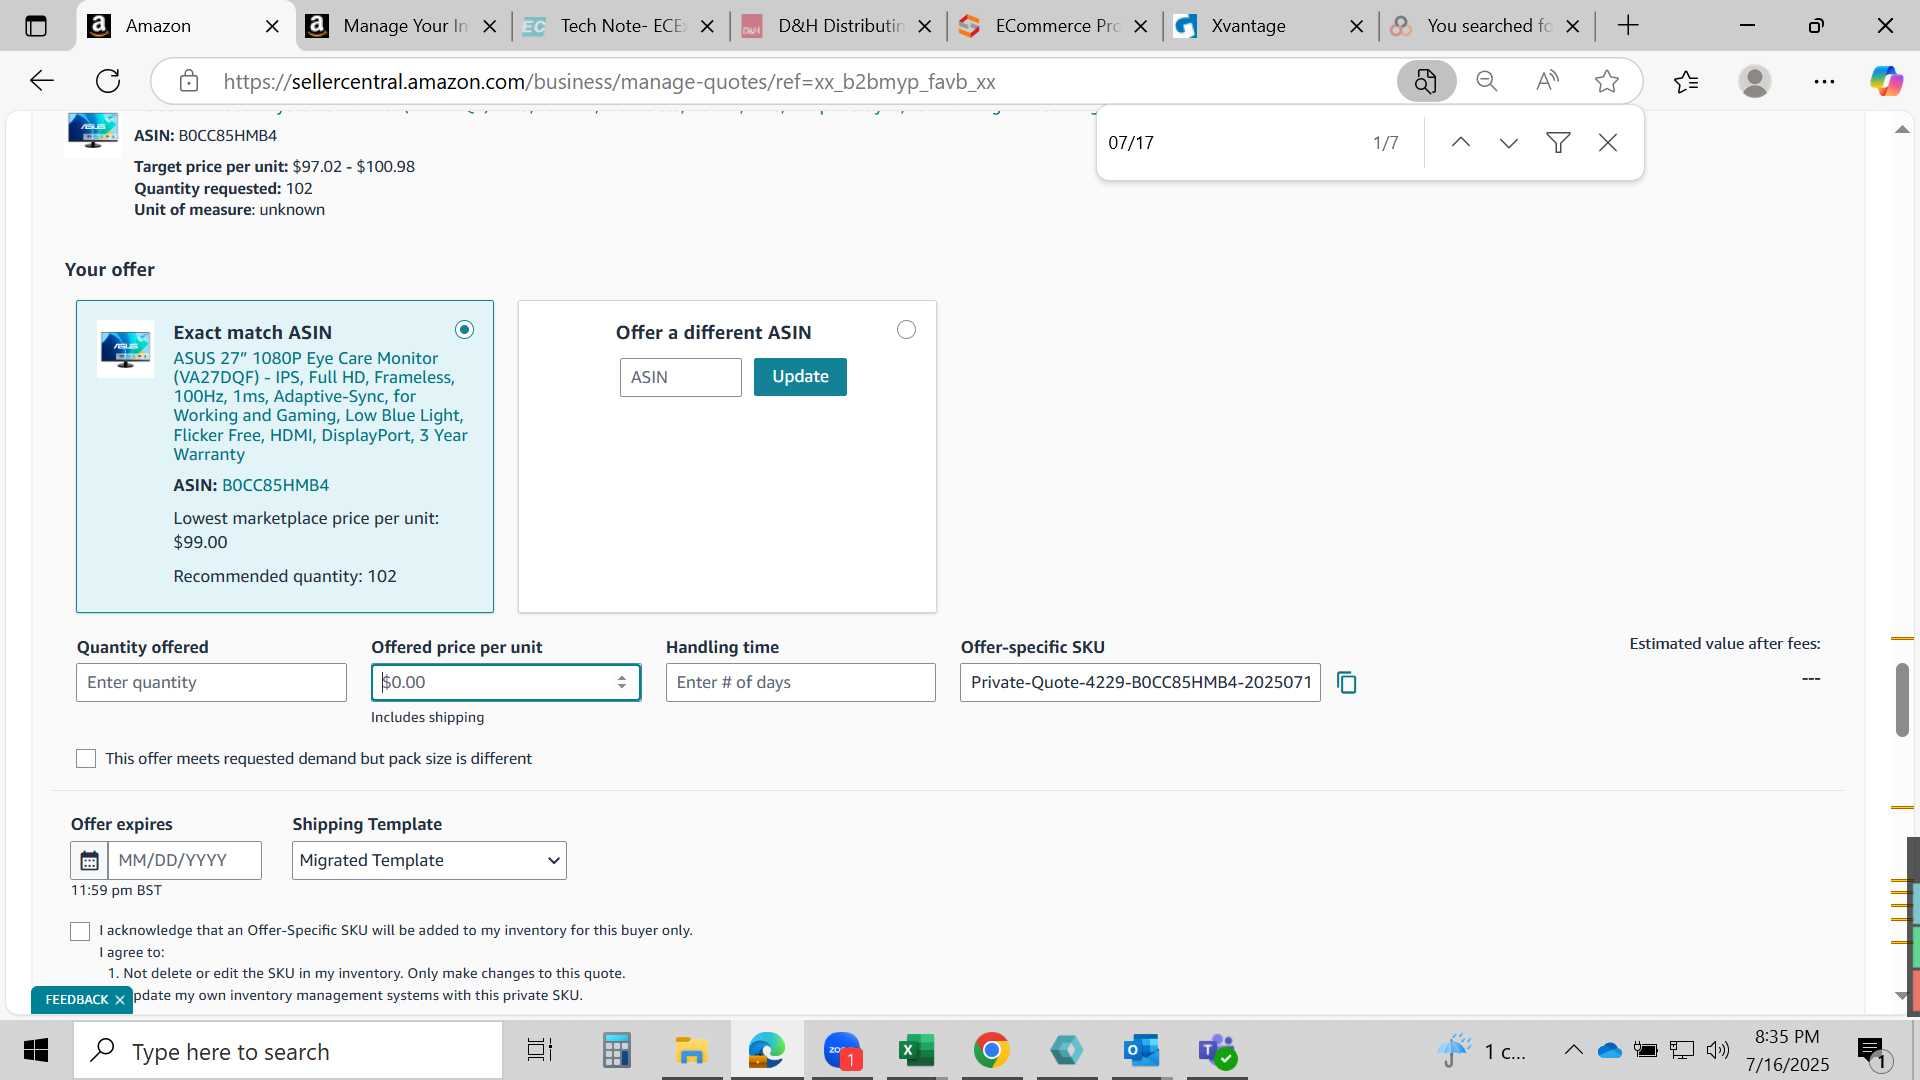Open the notification center icon

pyautogui.click(x=1871, y=1051)
